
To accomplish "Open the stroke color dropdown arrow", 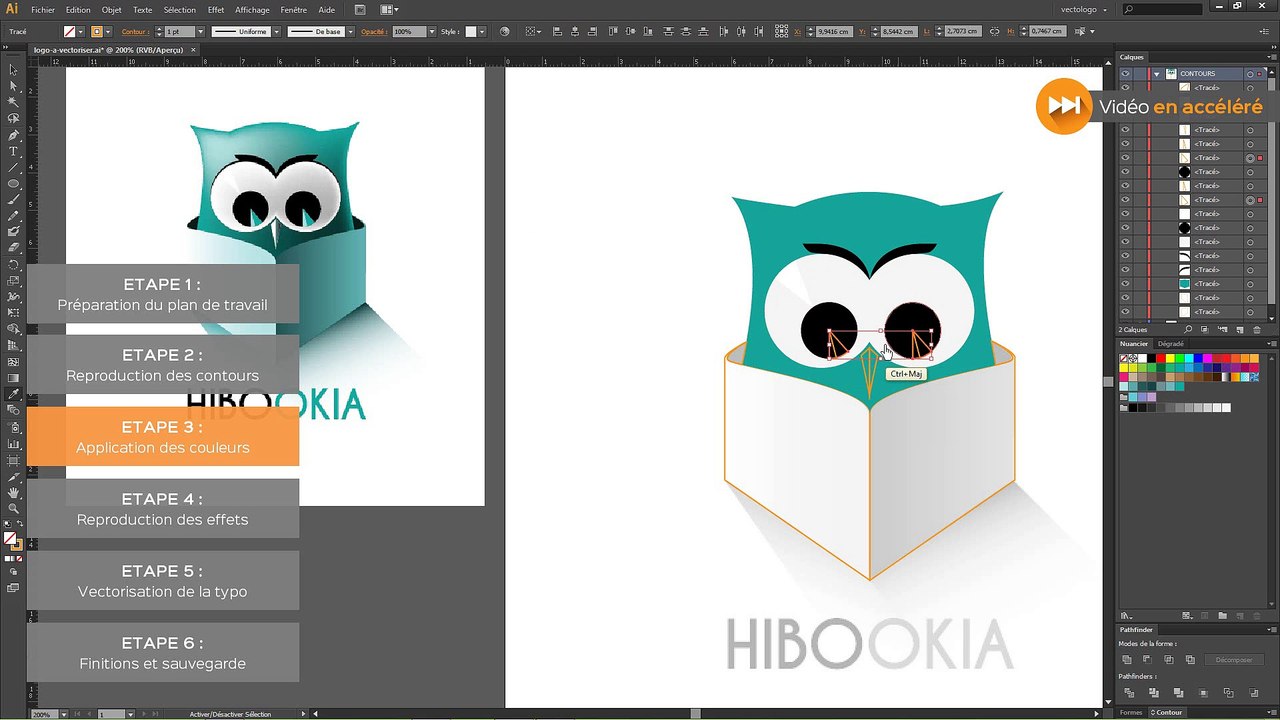I will point(110,32).
